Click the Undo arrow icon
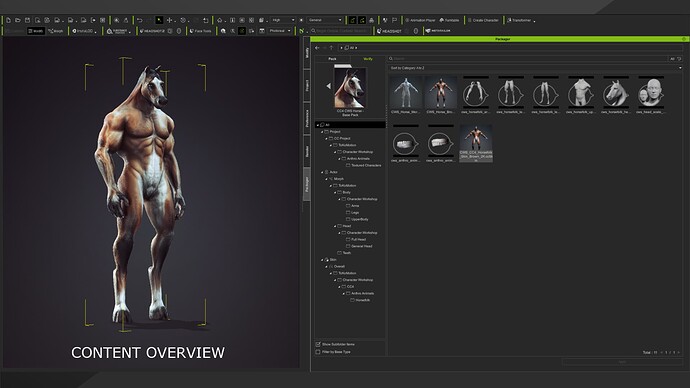 139,20
